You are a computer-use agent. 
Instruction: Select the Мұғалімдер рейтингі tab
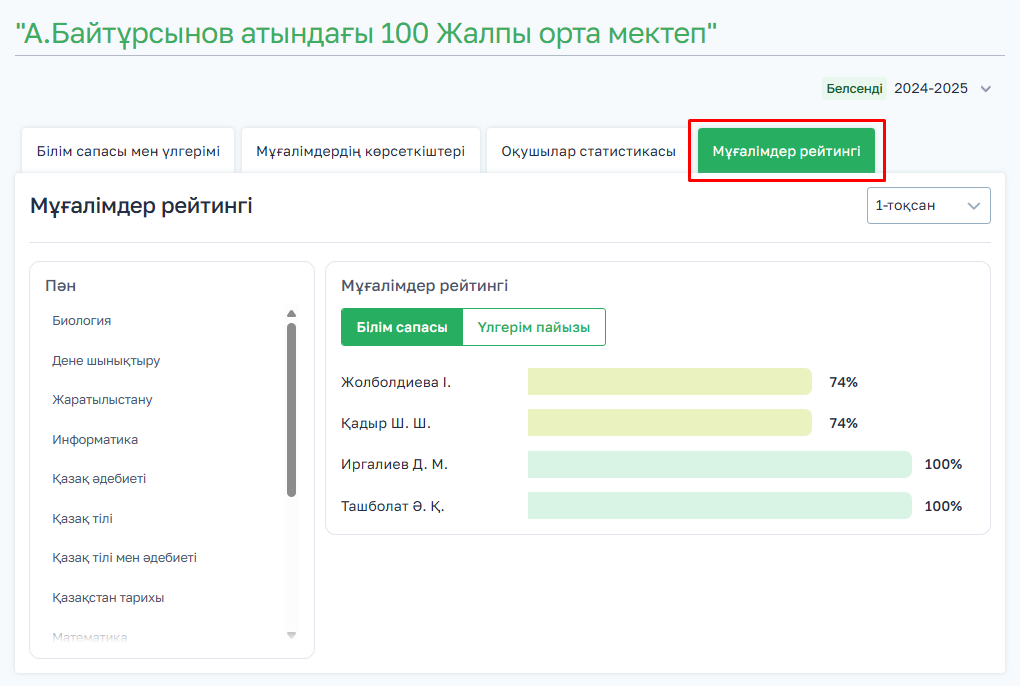tap(786, 151)
